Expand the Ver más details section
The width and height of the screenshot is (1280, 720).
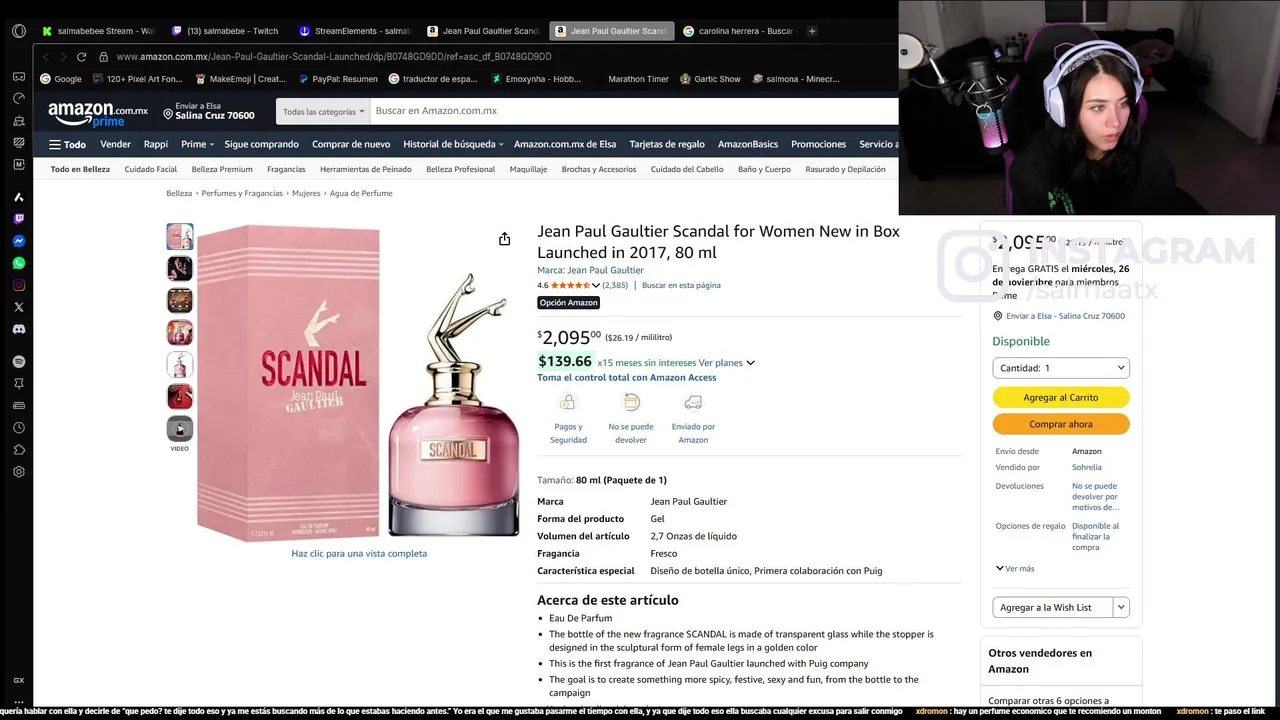pos(1015,568)
